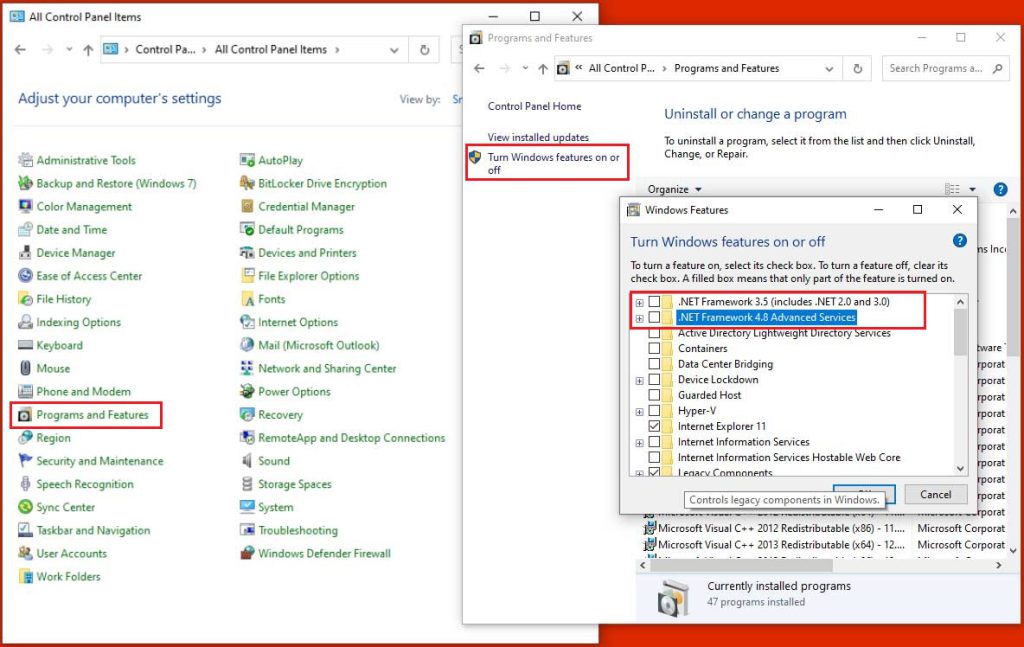Open the Programs and Features icon
Screen dimensions: 1024x647
point(25,415)
